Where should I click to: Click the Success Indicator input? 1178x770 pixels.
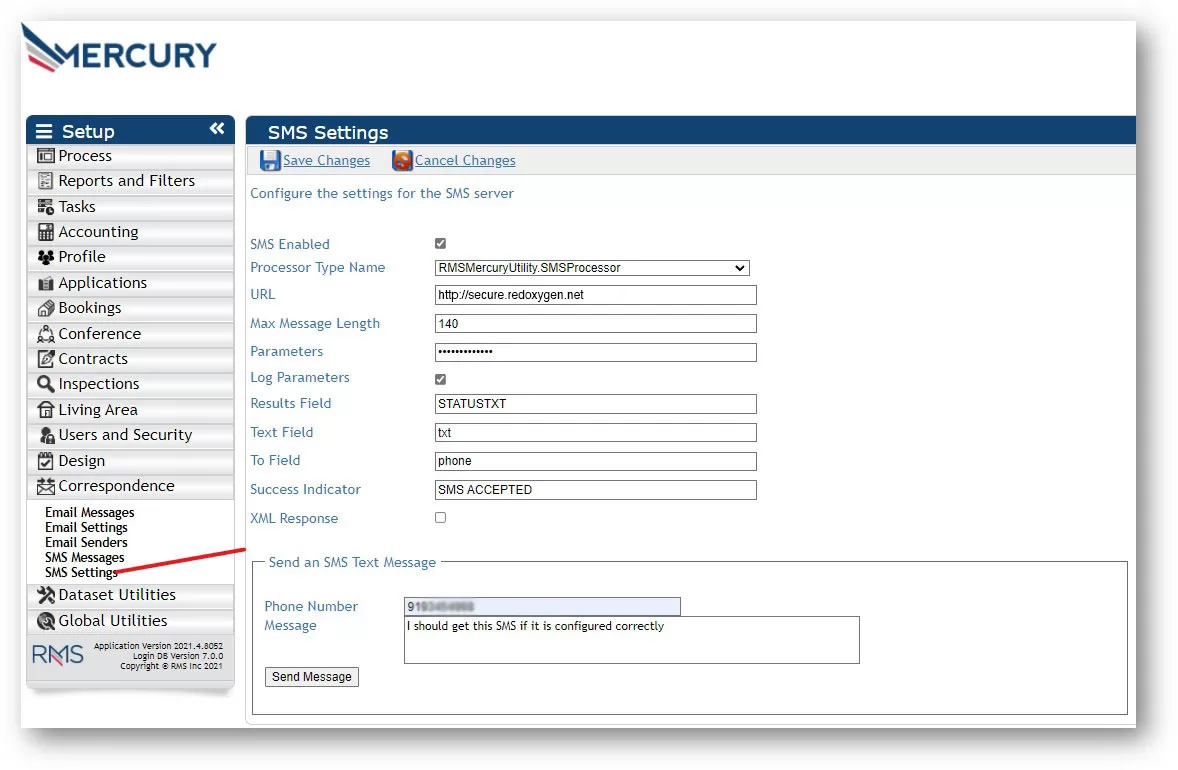(596, 490)
